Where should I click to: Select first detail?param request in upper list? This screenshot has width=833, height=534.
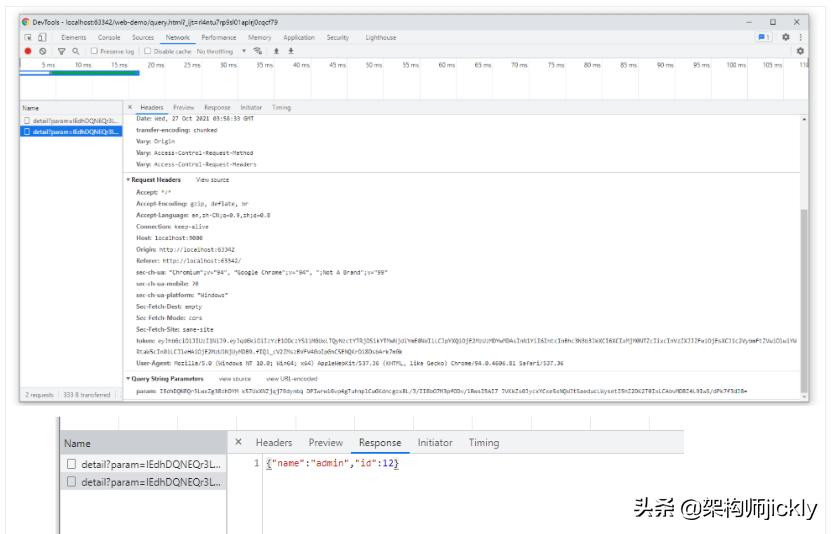[71, 121]
